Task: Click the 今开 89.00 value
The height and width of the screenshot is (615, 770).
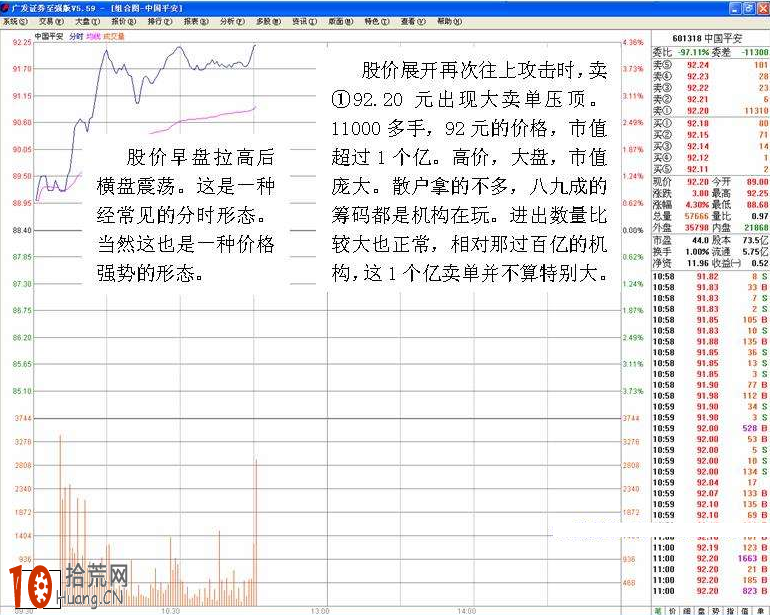Action: (757, 182)
